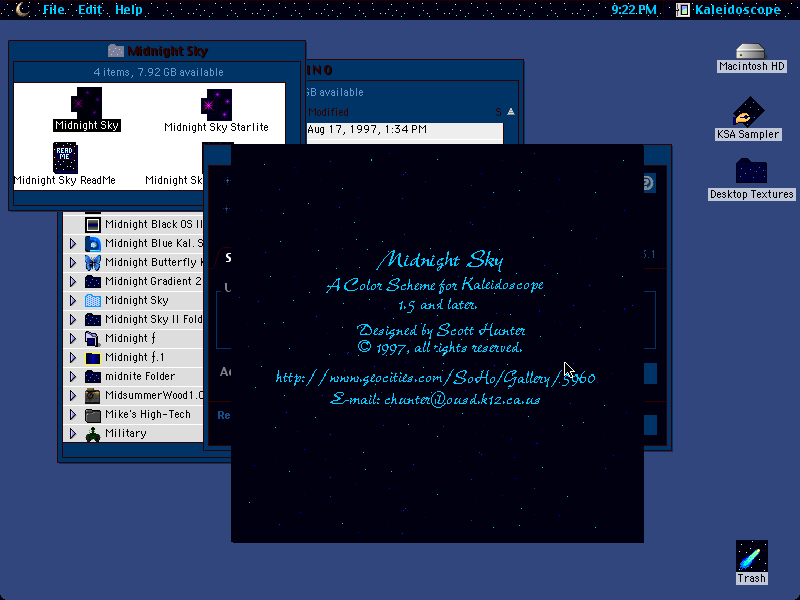Open the Midnight Sky ReadMe document icon
800x600 pixels.
click(x=65, y=158)
